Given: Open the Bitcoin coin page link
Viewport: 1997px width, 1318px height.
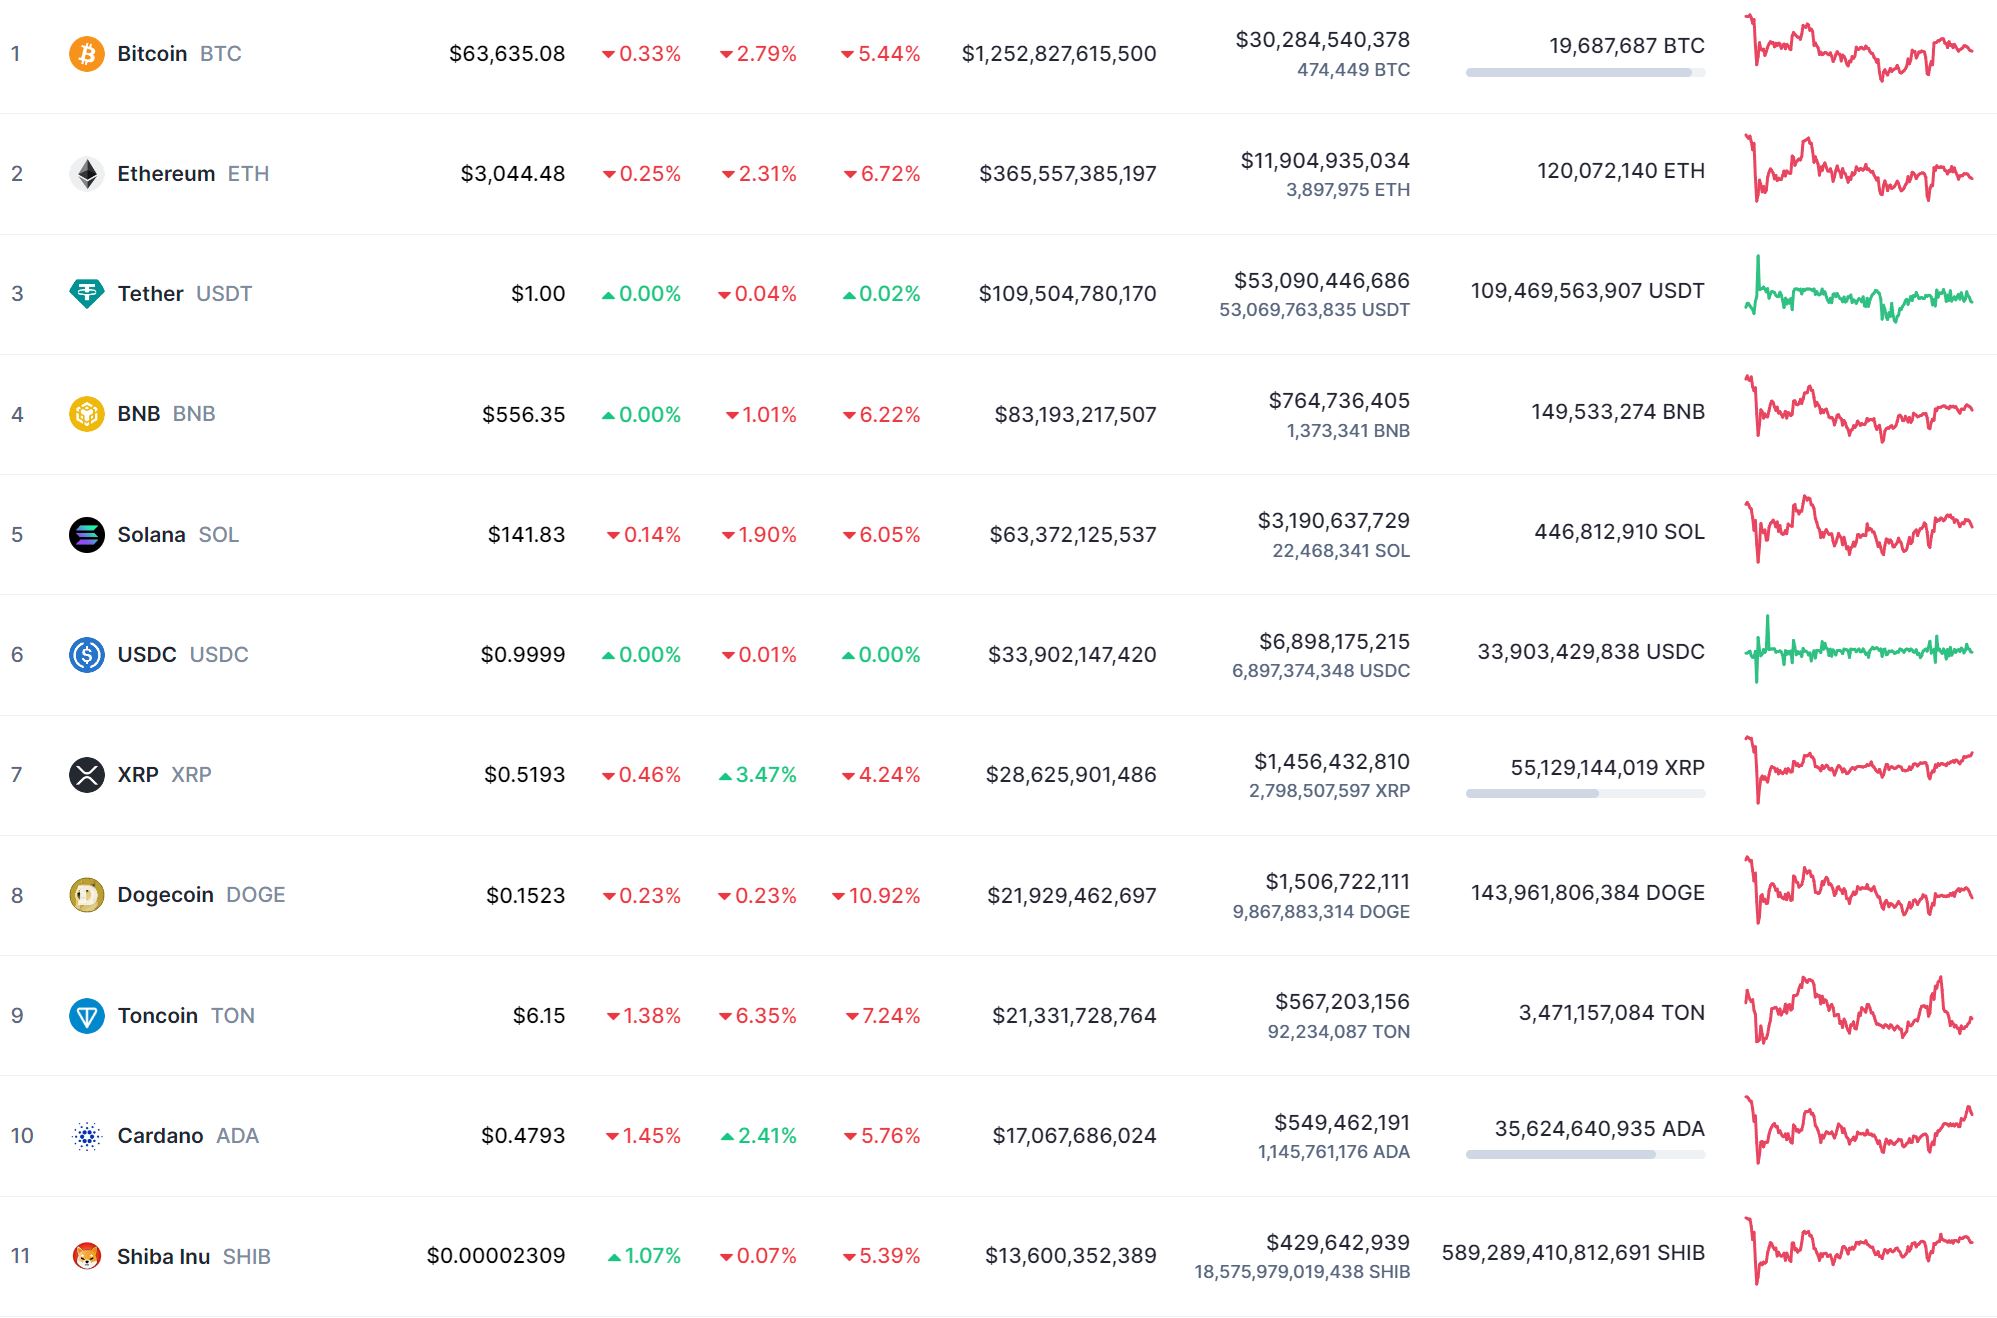Looking at the screenshot, I should pos(152,54).
